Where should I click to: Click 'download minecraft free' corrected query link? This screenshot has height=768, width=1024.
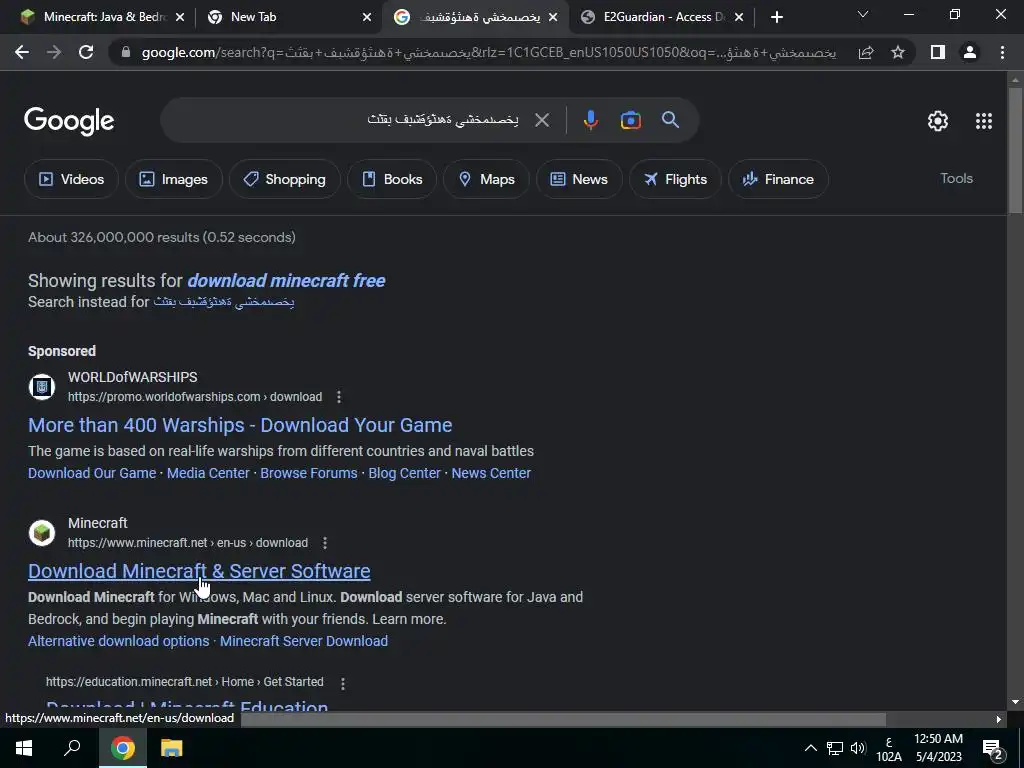pos(286,281)
